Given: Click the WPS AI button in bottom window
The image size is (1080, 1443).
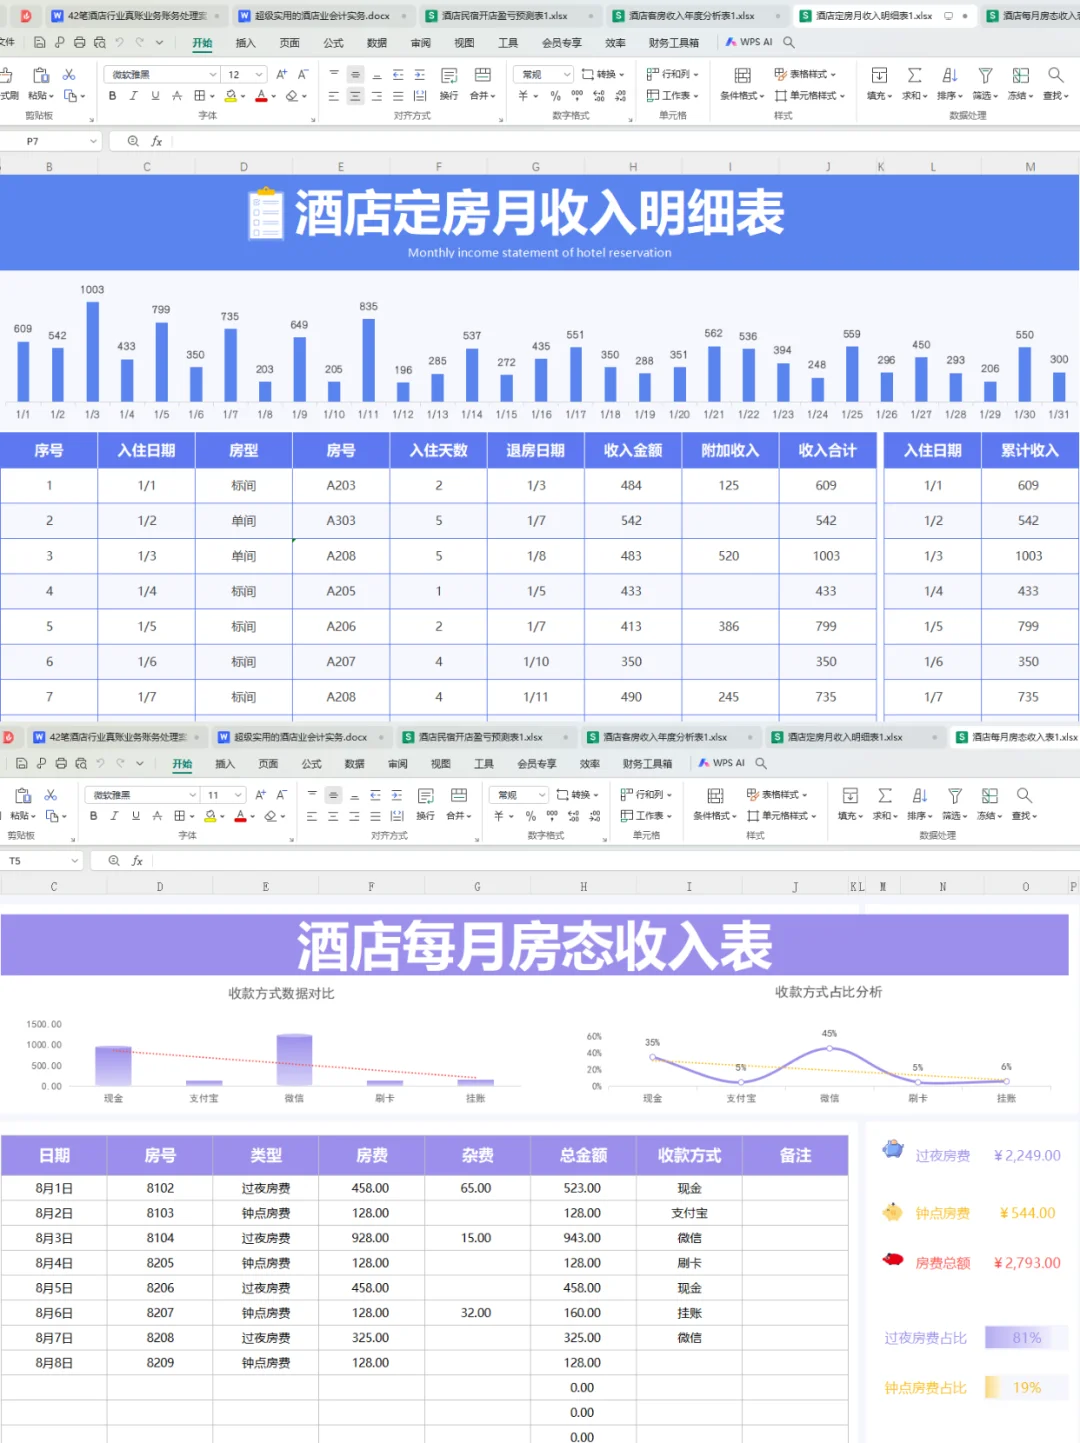Looking at the screenshot, I should 722,763.
